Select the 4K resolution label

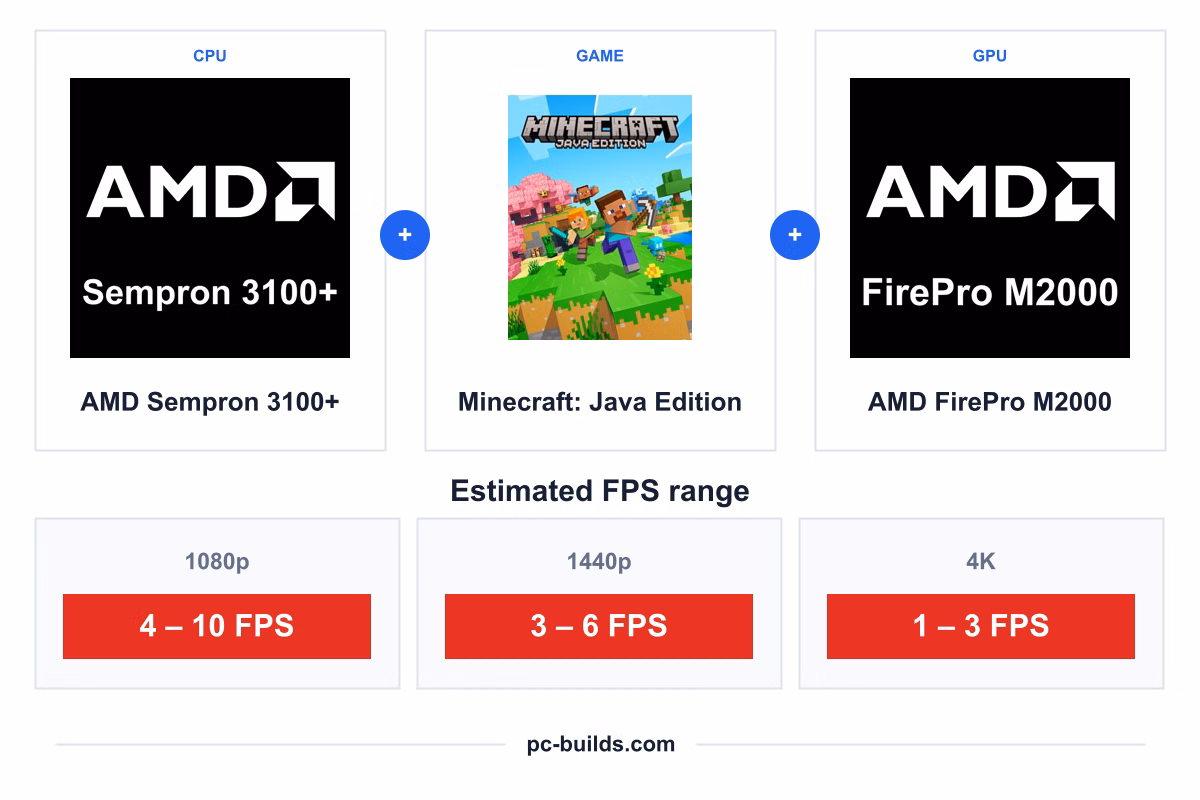pos(981,562)
